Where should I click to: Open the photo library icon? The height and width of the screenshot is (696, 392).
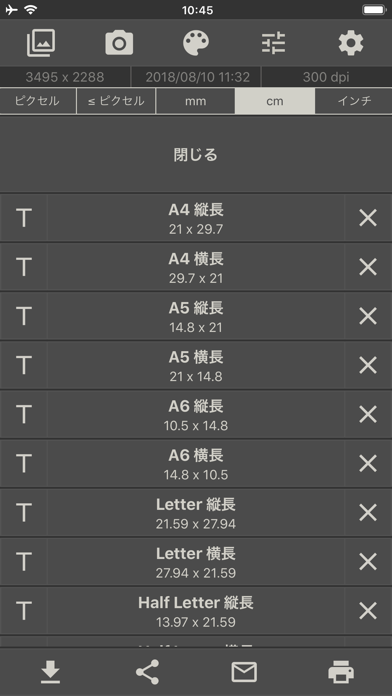click(41, 43)
